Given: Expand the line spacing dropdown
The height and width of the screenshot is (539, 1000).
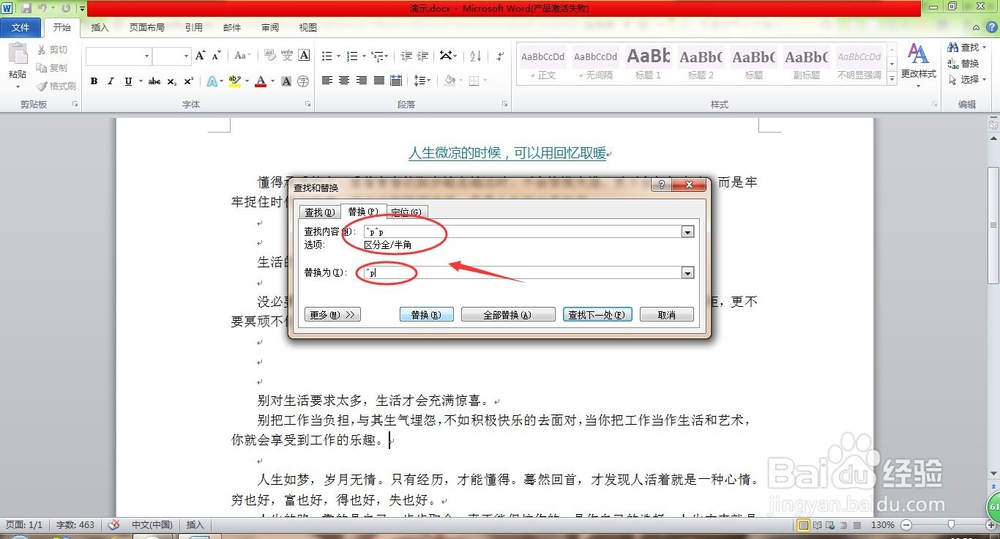Looking at the screenshot, I should pyautogui.click(x=429, y=80).
